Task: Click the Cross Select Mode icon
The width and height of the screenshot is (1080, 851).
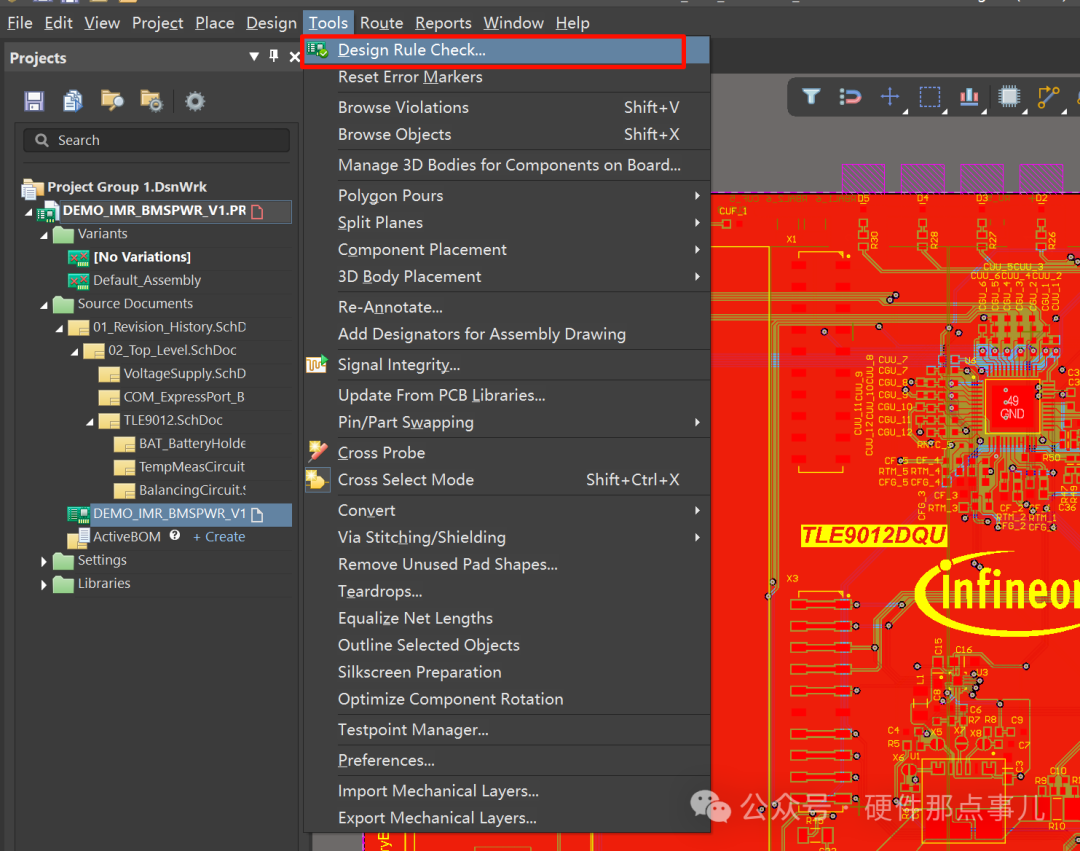Action: click(317, 479)
